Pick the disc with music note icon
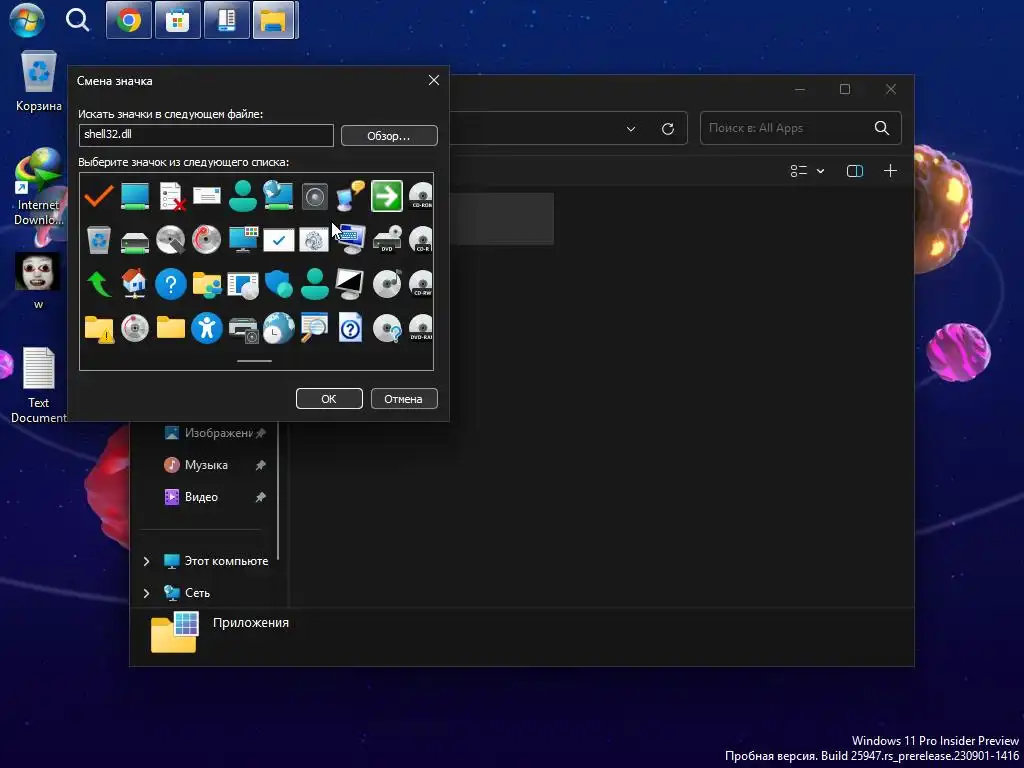The image size is (1024, 768). coord(387,284)
